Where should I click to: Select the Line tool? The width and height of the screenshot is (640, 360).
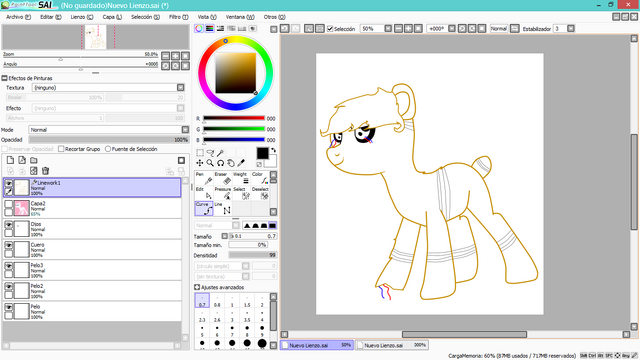pyautogui.click(x=222, y=209)
